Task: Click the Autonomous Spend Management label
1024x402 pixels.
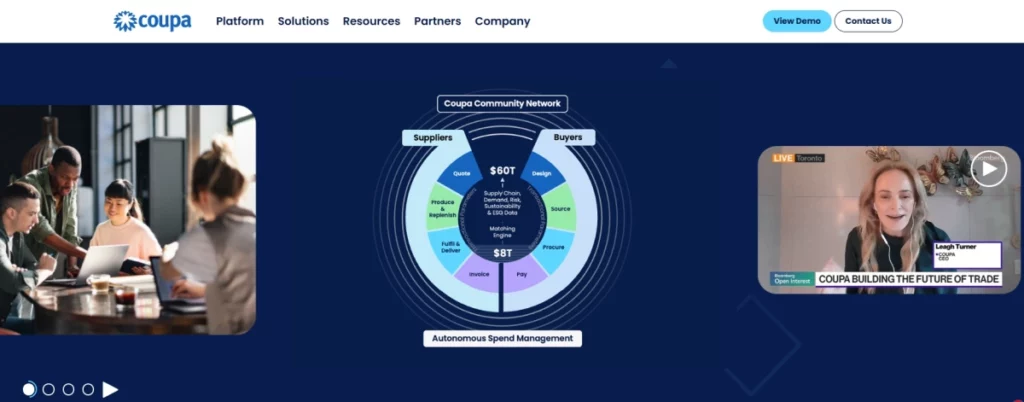Action: [502, 338]
